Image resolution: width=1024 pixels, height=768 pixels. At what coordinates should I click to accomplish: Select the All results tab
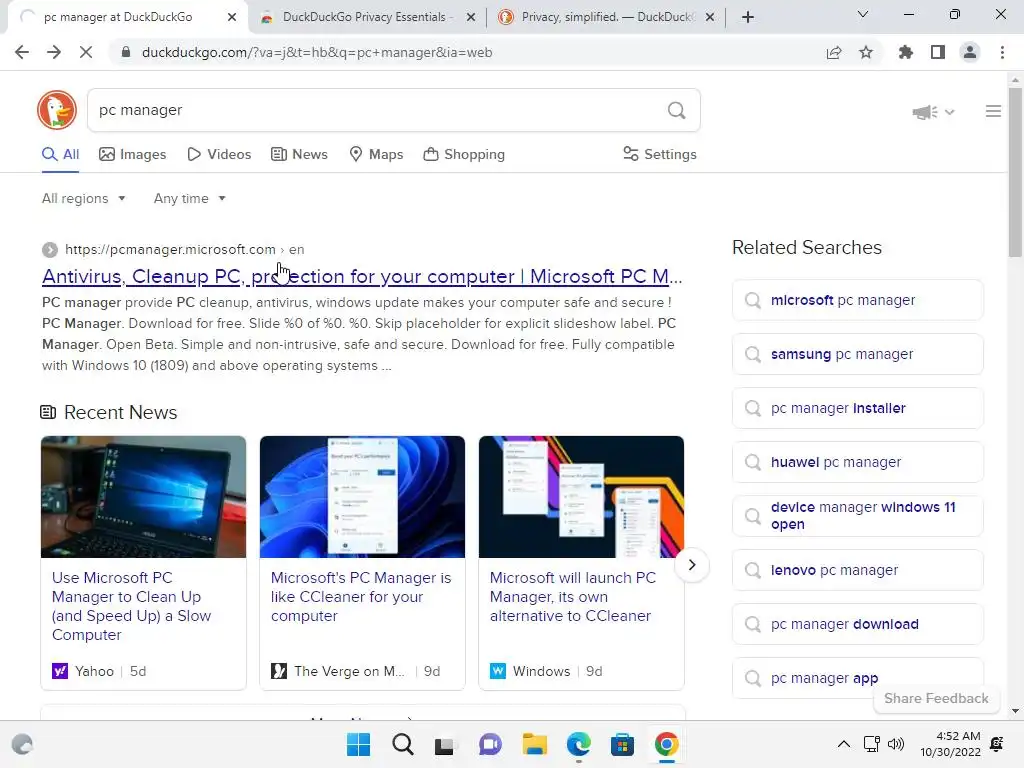tap(60, 155)
